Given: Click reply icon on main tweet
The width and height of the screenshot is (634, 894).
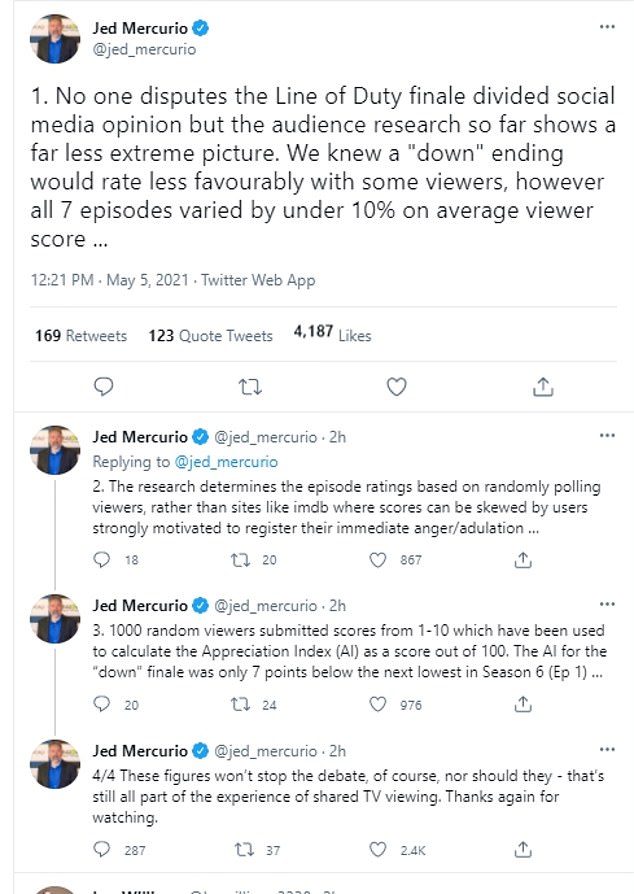Looking at the screenshot, I should click(x=103, y=386).
